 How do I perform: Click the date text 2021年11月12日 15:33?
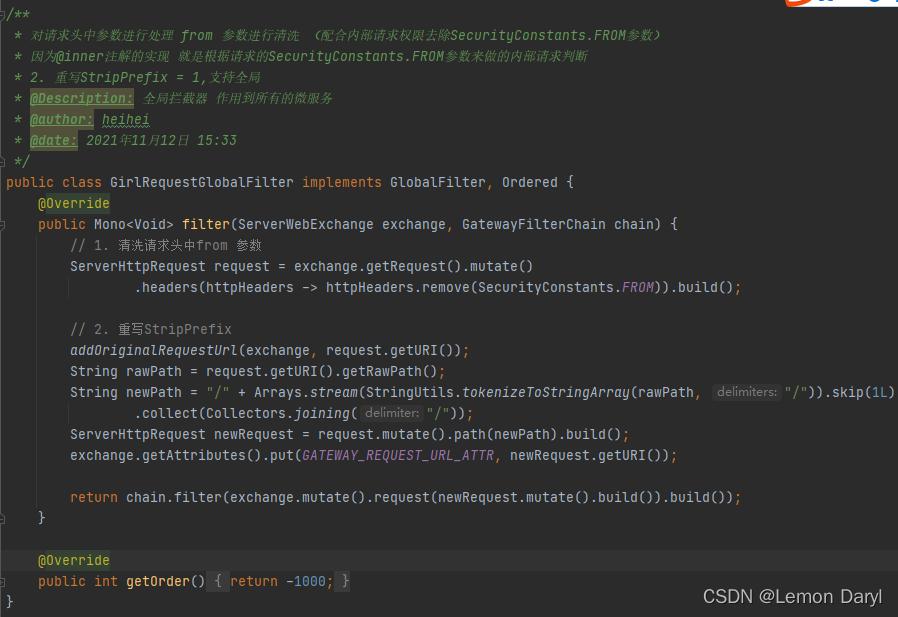[161, 140]
